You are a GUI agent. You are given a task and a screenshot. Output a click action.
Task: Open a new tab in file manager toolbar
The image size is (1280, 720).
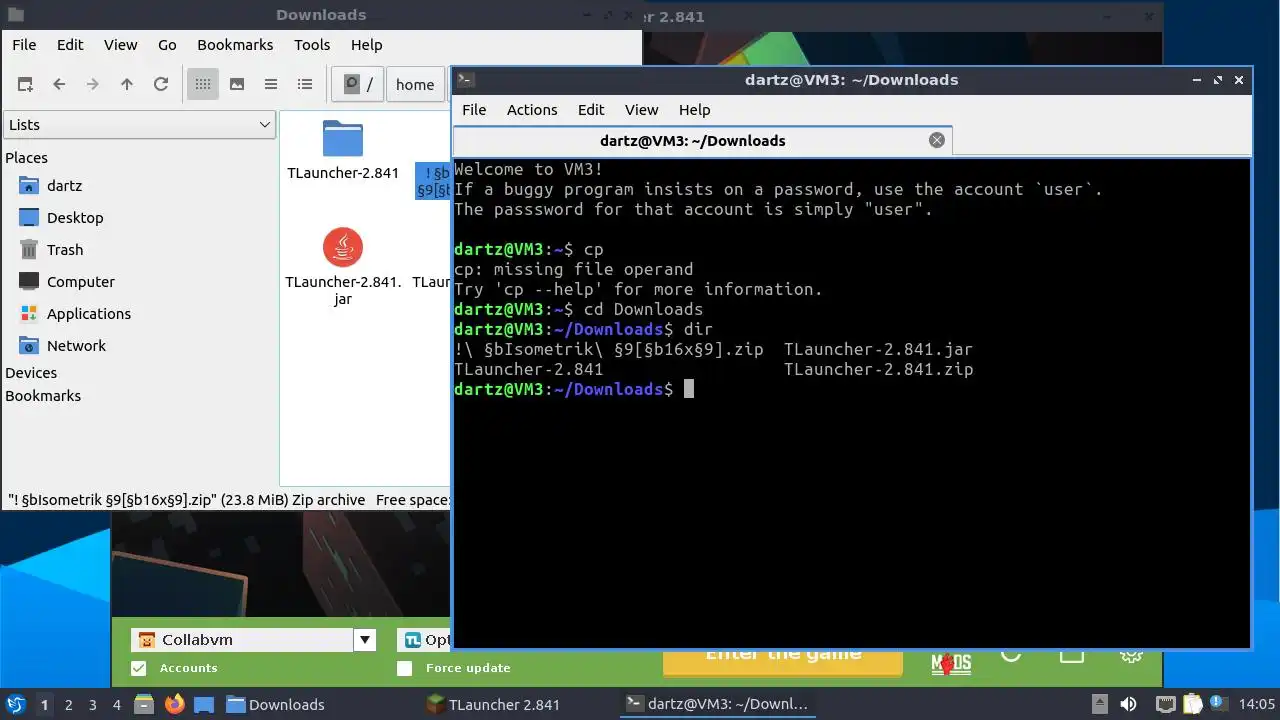click(x=25, y=84)
